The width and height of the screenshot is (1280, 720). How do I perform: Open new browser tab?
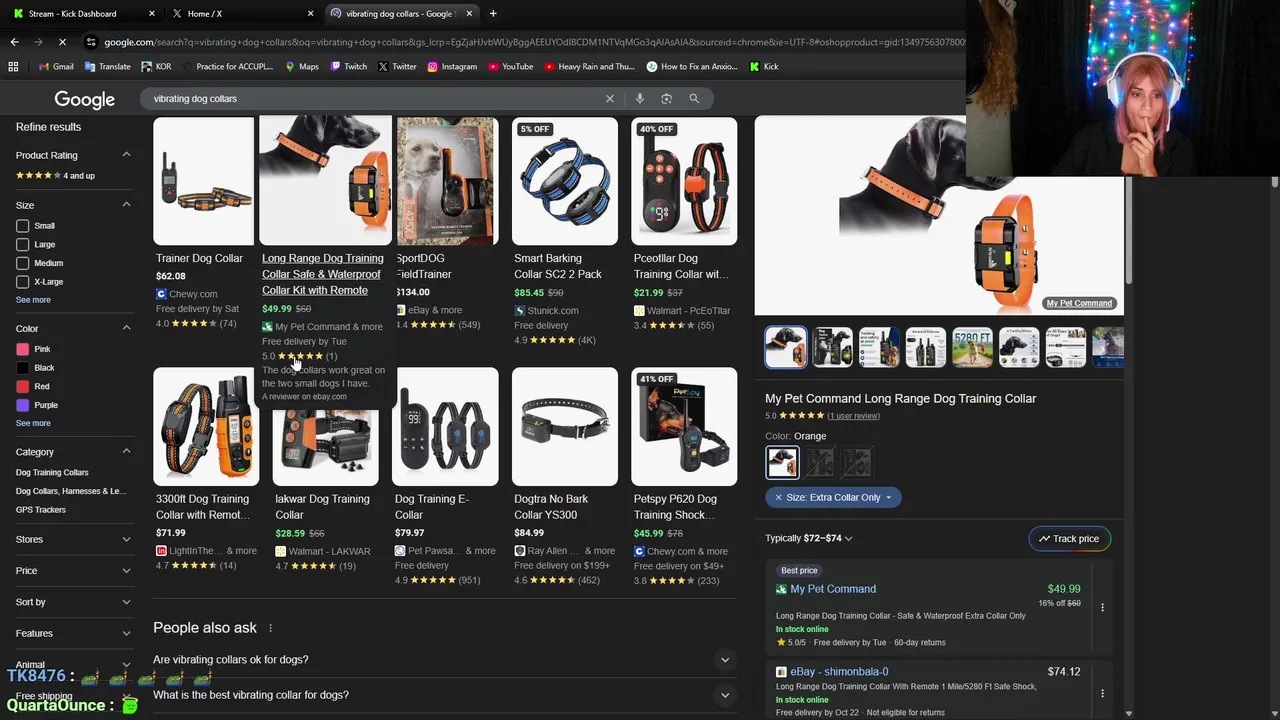pos(493,13)
